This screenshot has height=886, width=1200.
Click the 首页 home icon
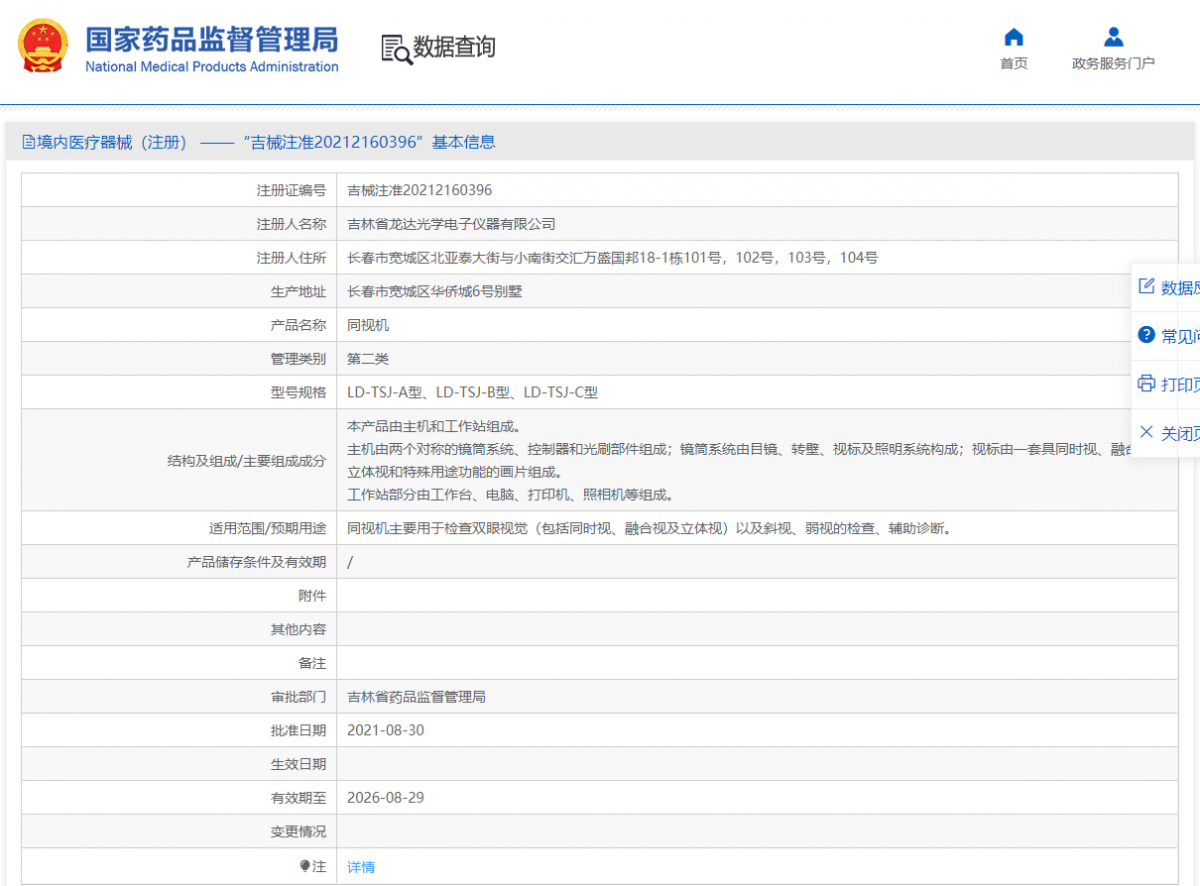click(1013, 38)
